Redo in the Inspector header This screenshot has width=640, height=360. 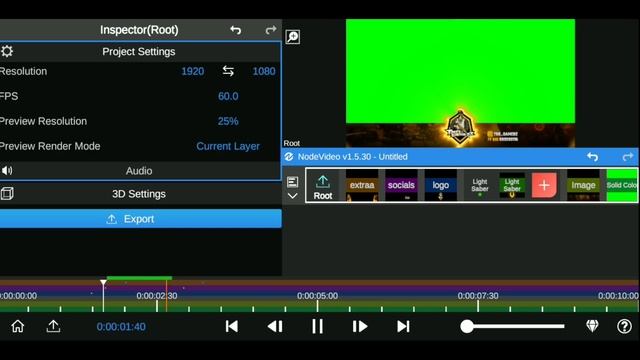271,30
